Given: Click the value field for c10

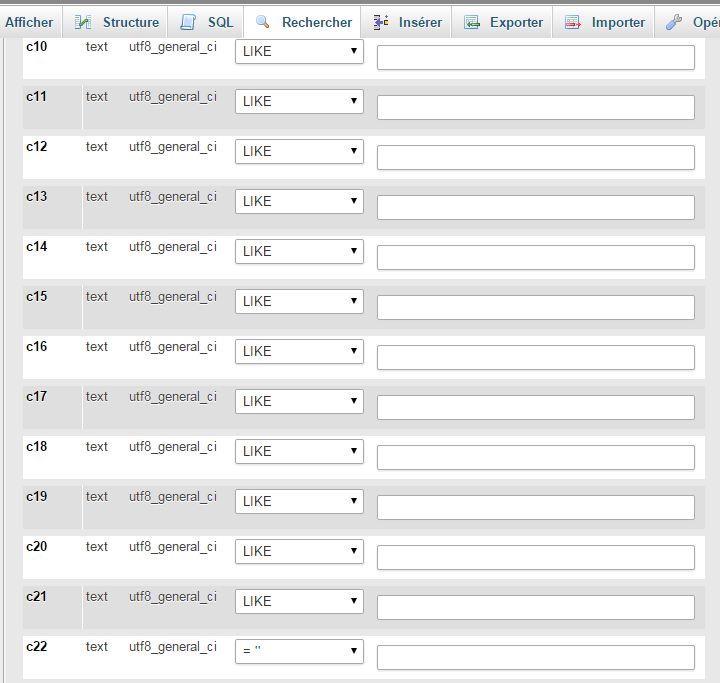Looking at the screenshot, I should pos(536,57).
